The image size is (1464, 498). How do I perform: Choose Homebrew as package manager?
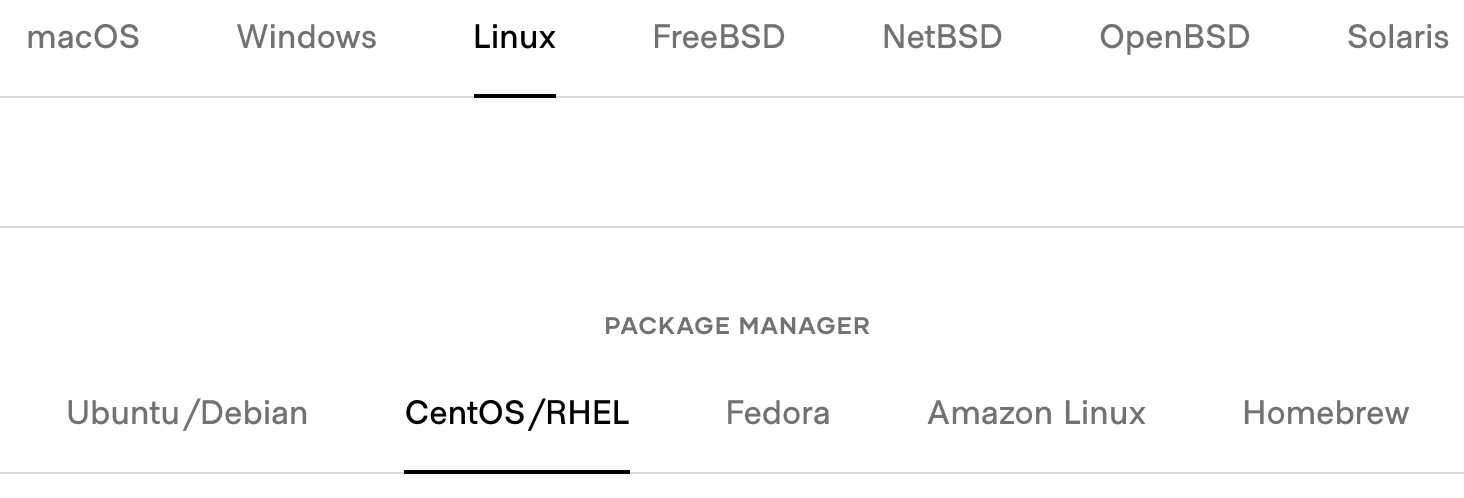point(1325,413)
